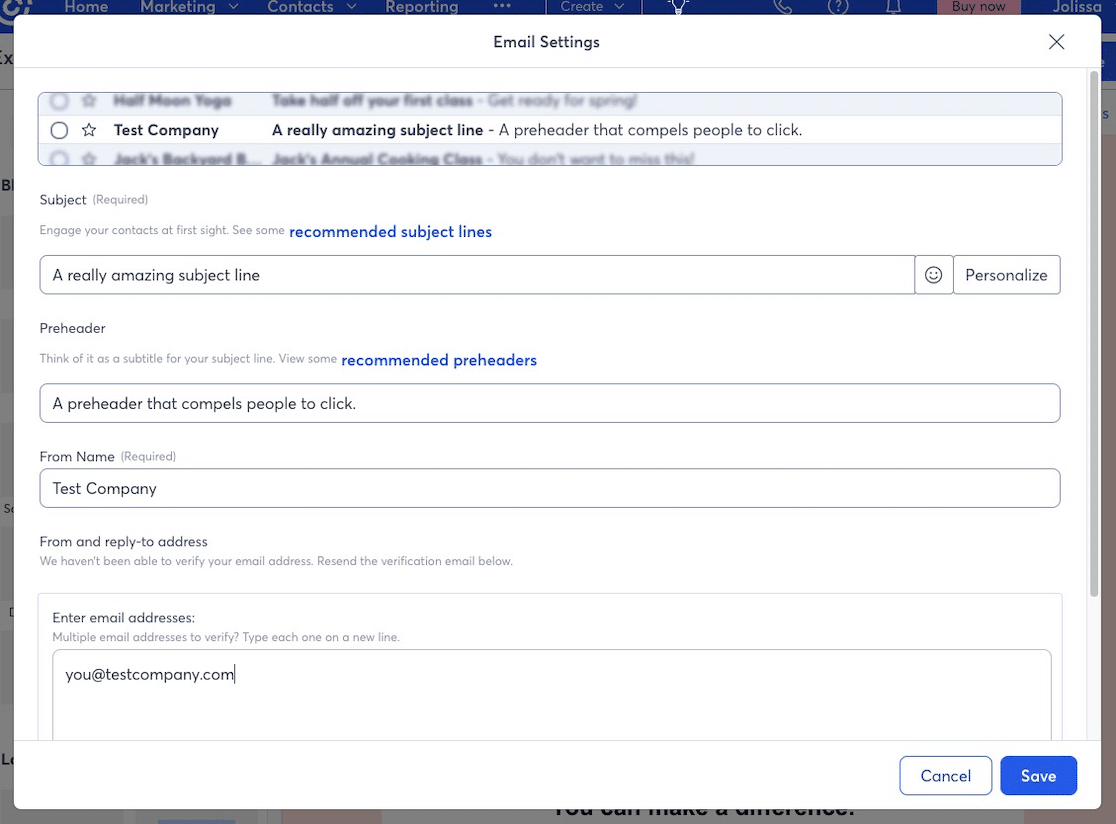
Task: View recommended subject lines
Action: click(390, 231)
